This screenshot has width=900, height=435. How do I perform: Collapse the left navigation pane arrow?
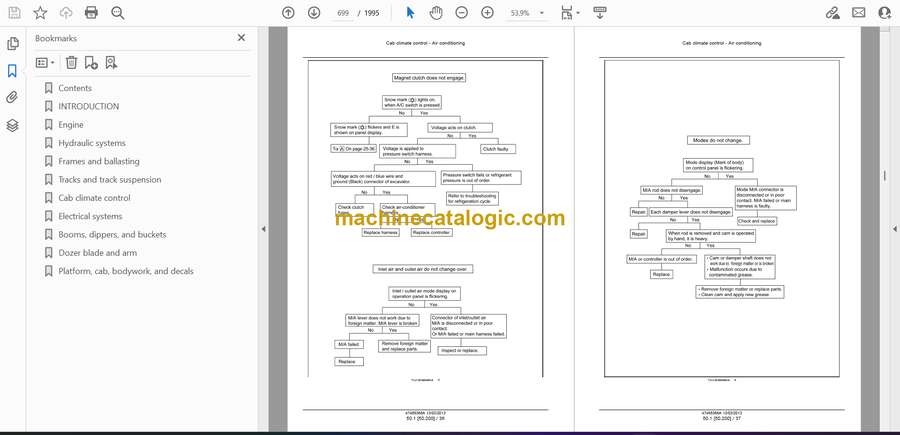[x=263, y=229]
